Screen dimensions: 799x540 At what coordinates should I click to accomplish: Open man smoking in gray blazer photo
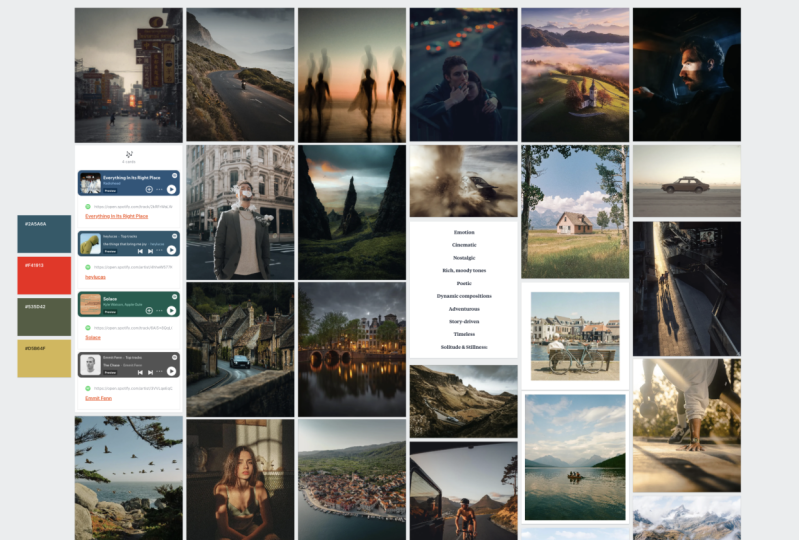(240, 212)
